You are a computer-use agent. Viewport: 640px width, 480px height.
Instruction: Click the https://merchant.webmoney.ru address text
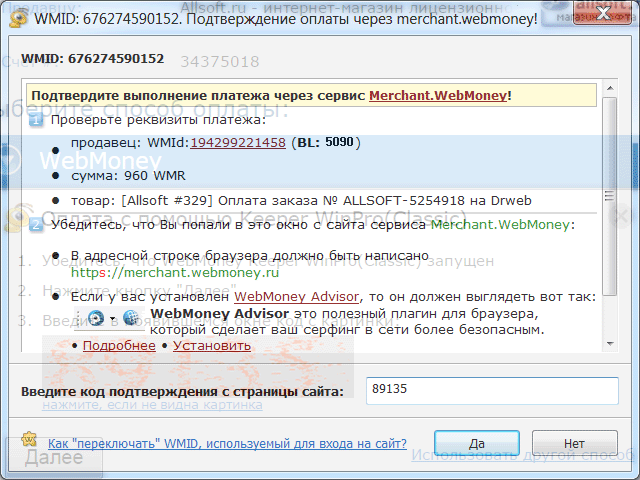[x=175, y=272]
